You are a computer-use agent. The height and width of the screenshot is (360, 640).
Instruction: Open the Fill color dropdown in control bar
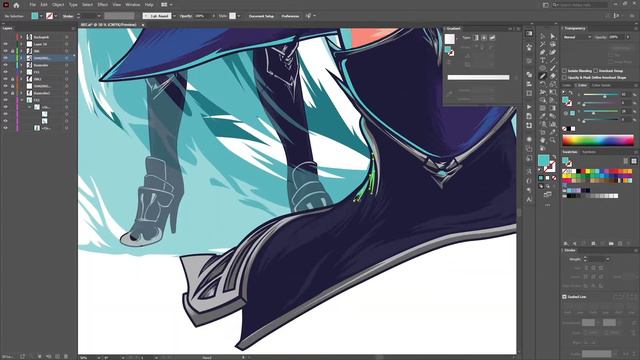(x=41, y=16)
